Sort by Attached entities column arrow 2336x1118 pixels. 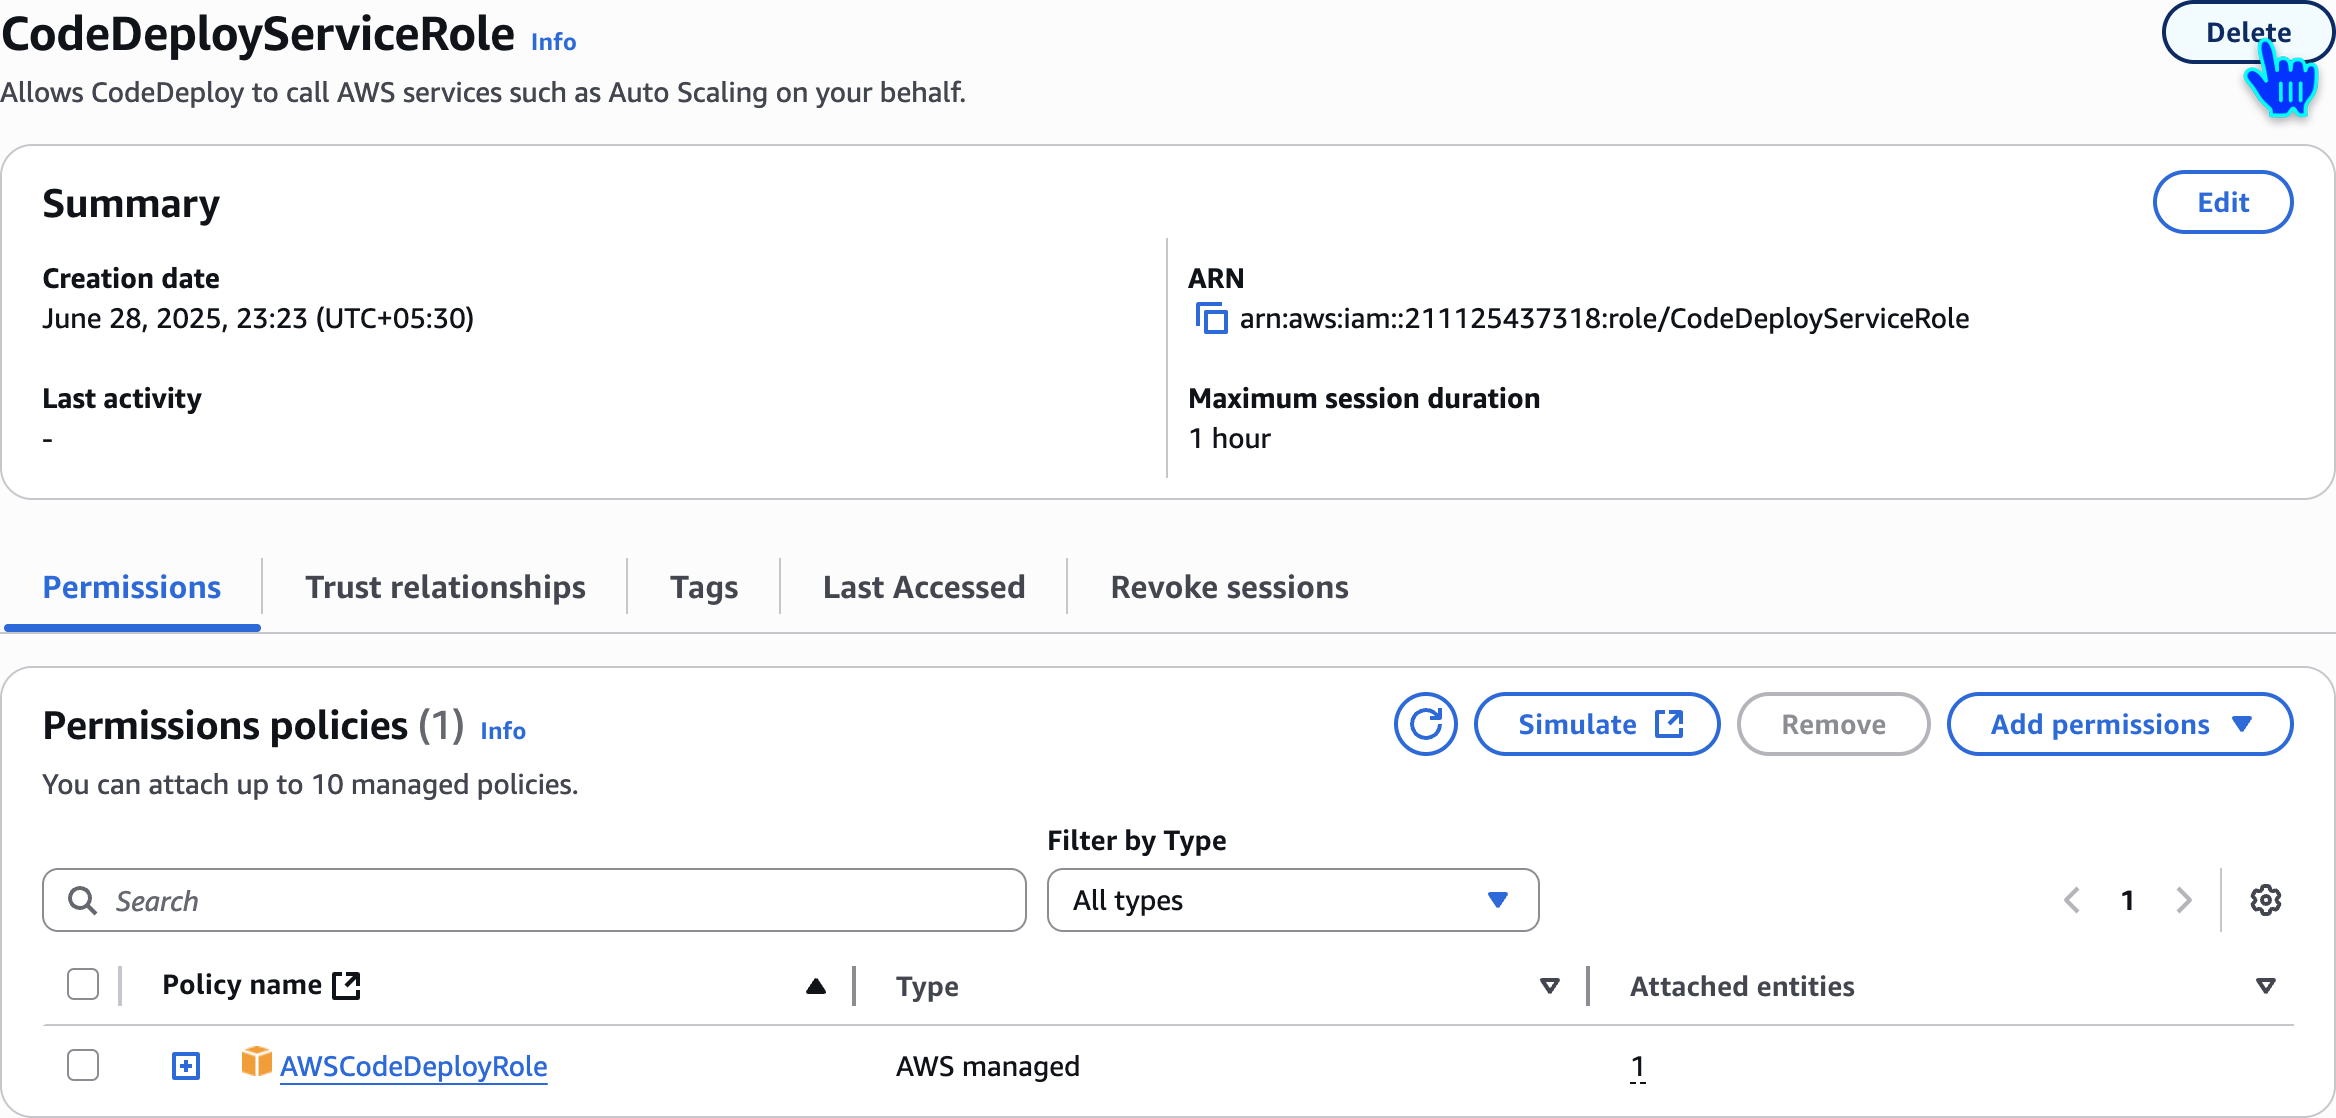click(x=2266, y=986)
